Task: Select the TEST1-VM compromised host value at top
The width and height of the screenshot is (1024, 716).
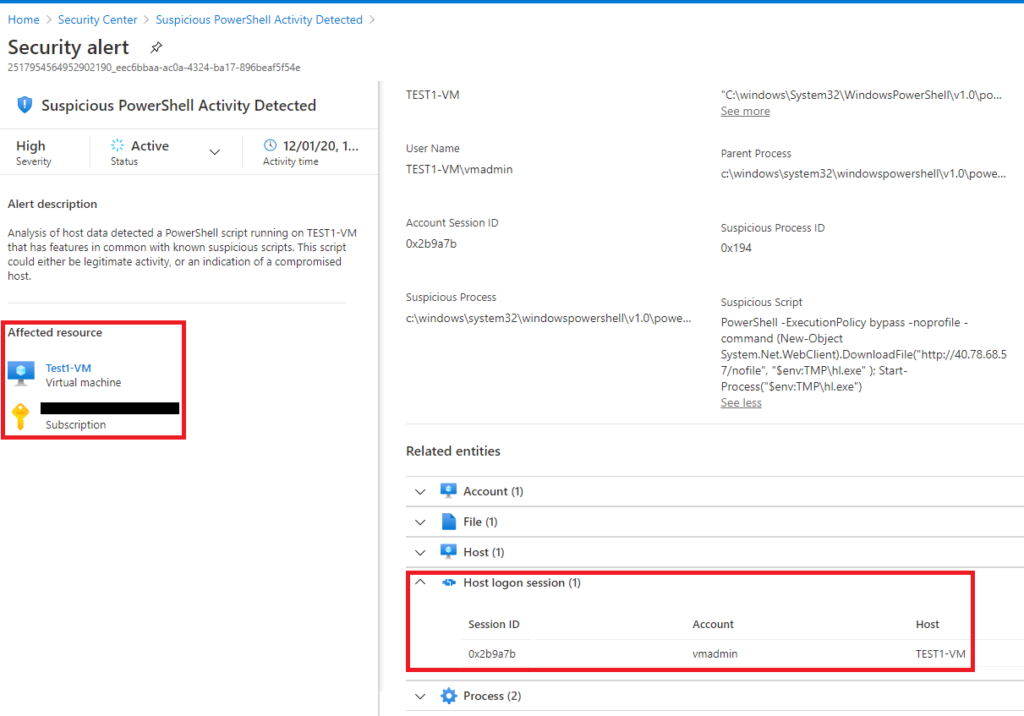Action: (432, 95)
